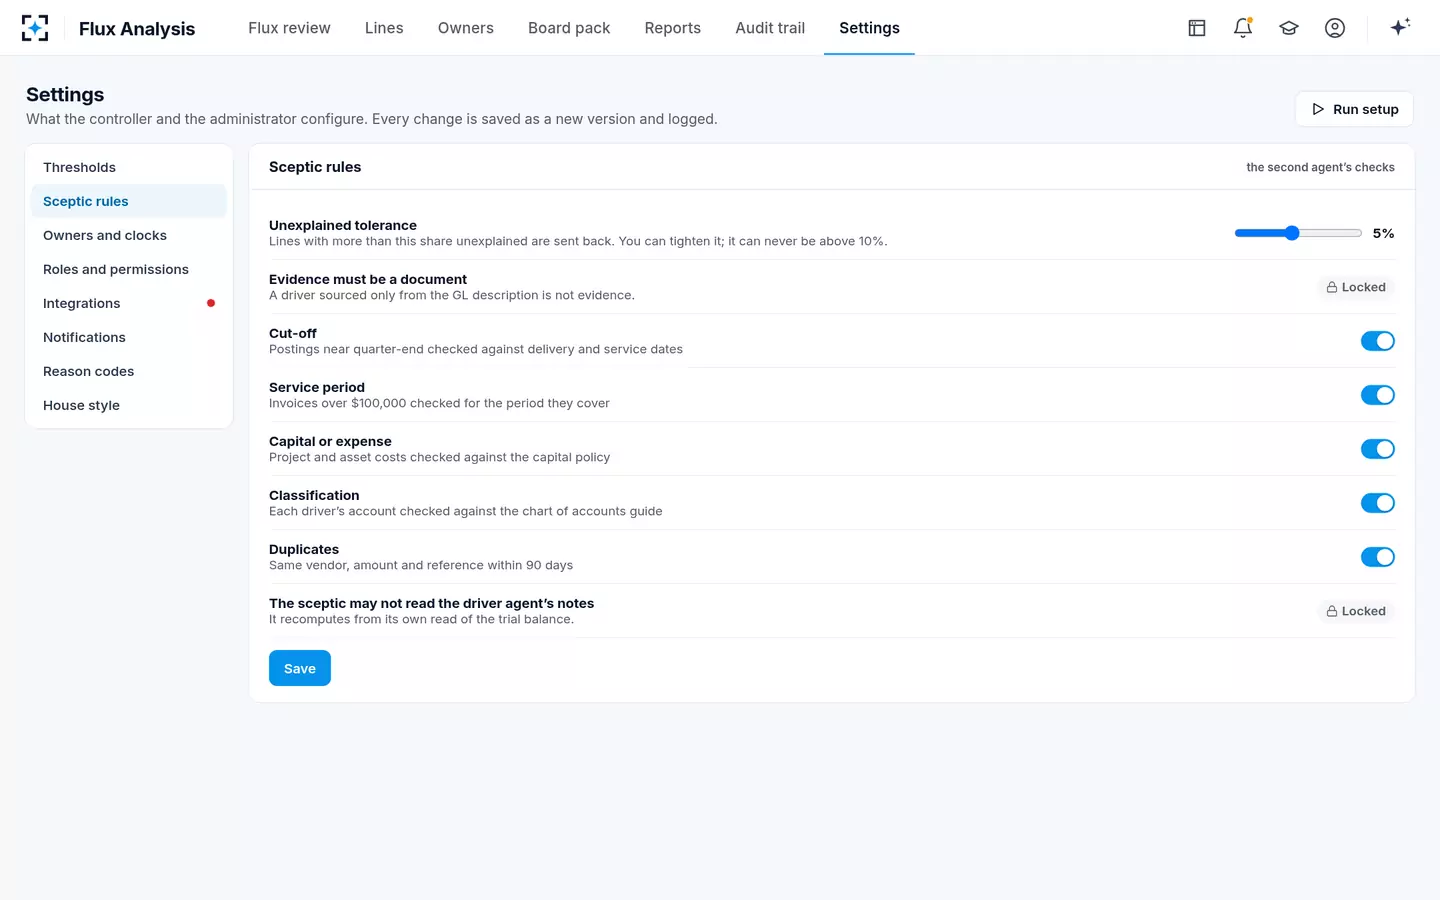This screenshot has width=1440, height=900.
Task: Open the user account profile icon
Action: pyautogui.click(x=1335, y=28)
